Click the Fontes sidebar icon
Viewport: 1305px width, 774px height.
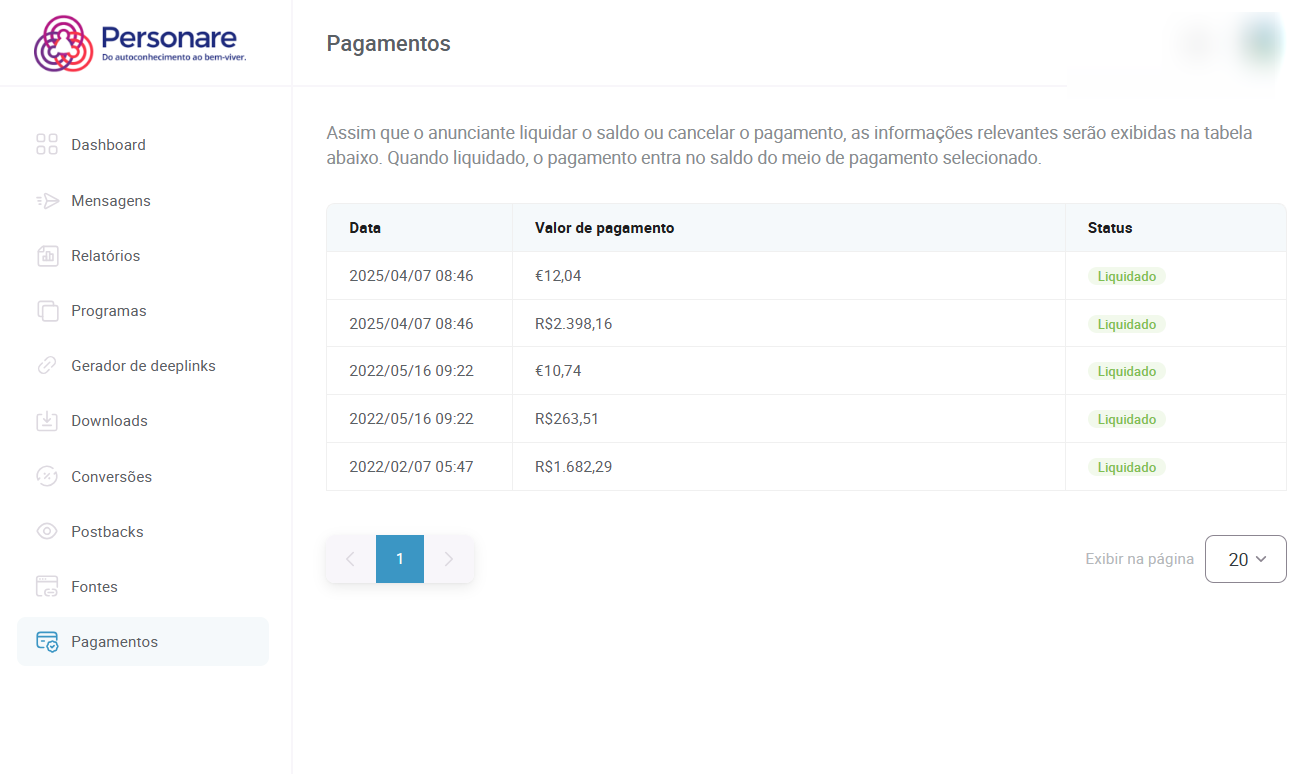tap(47, 587)
